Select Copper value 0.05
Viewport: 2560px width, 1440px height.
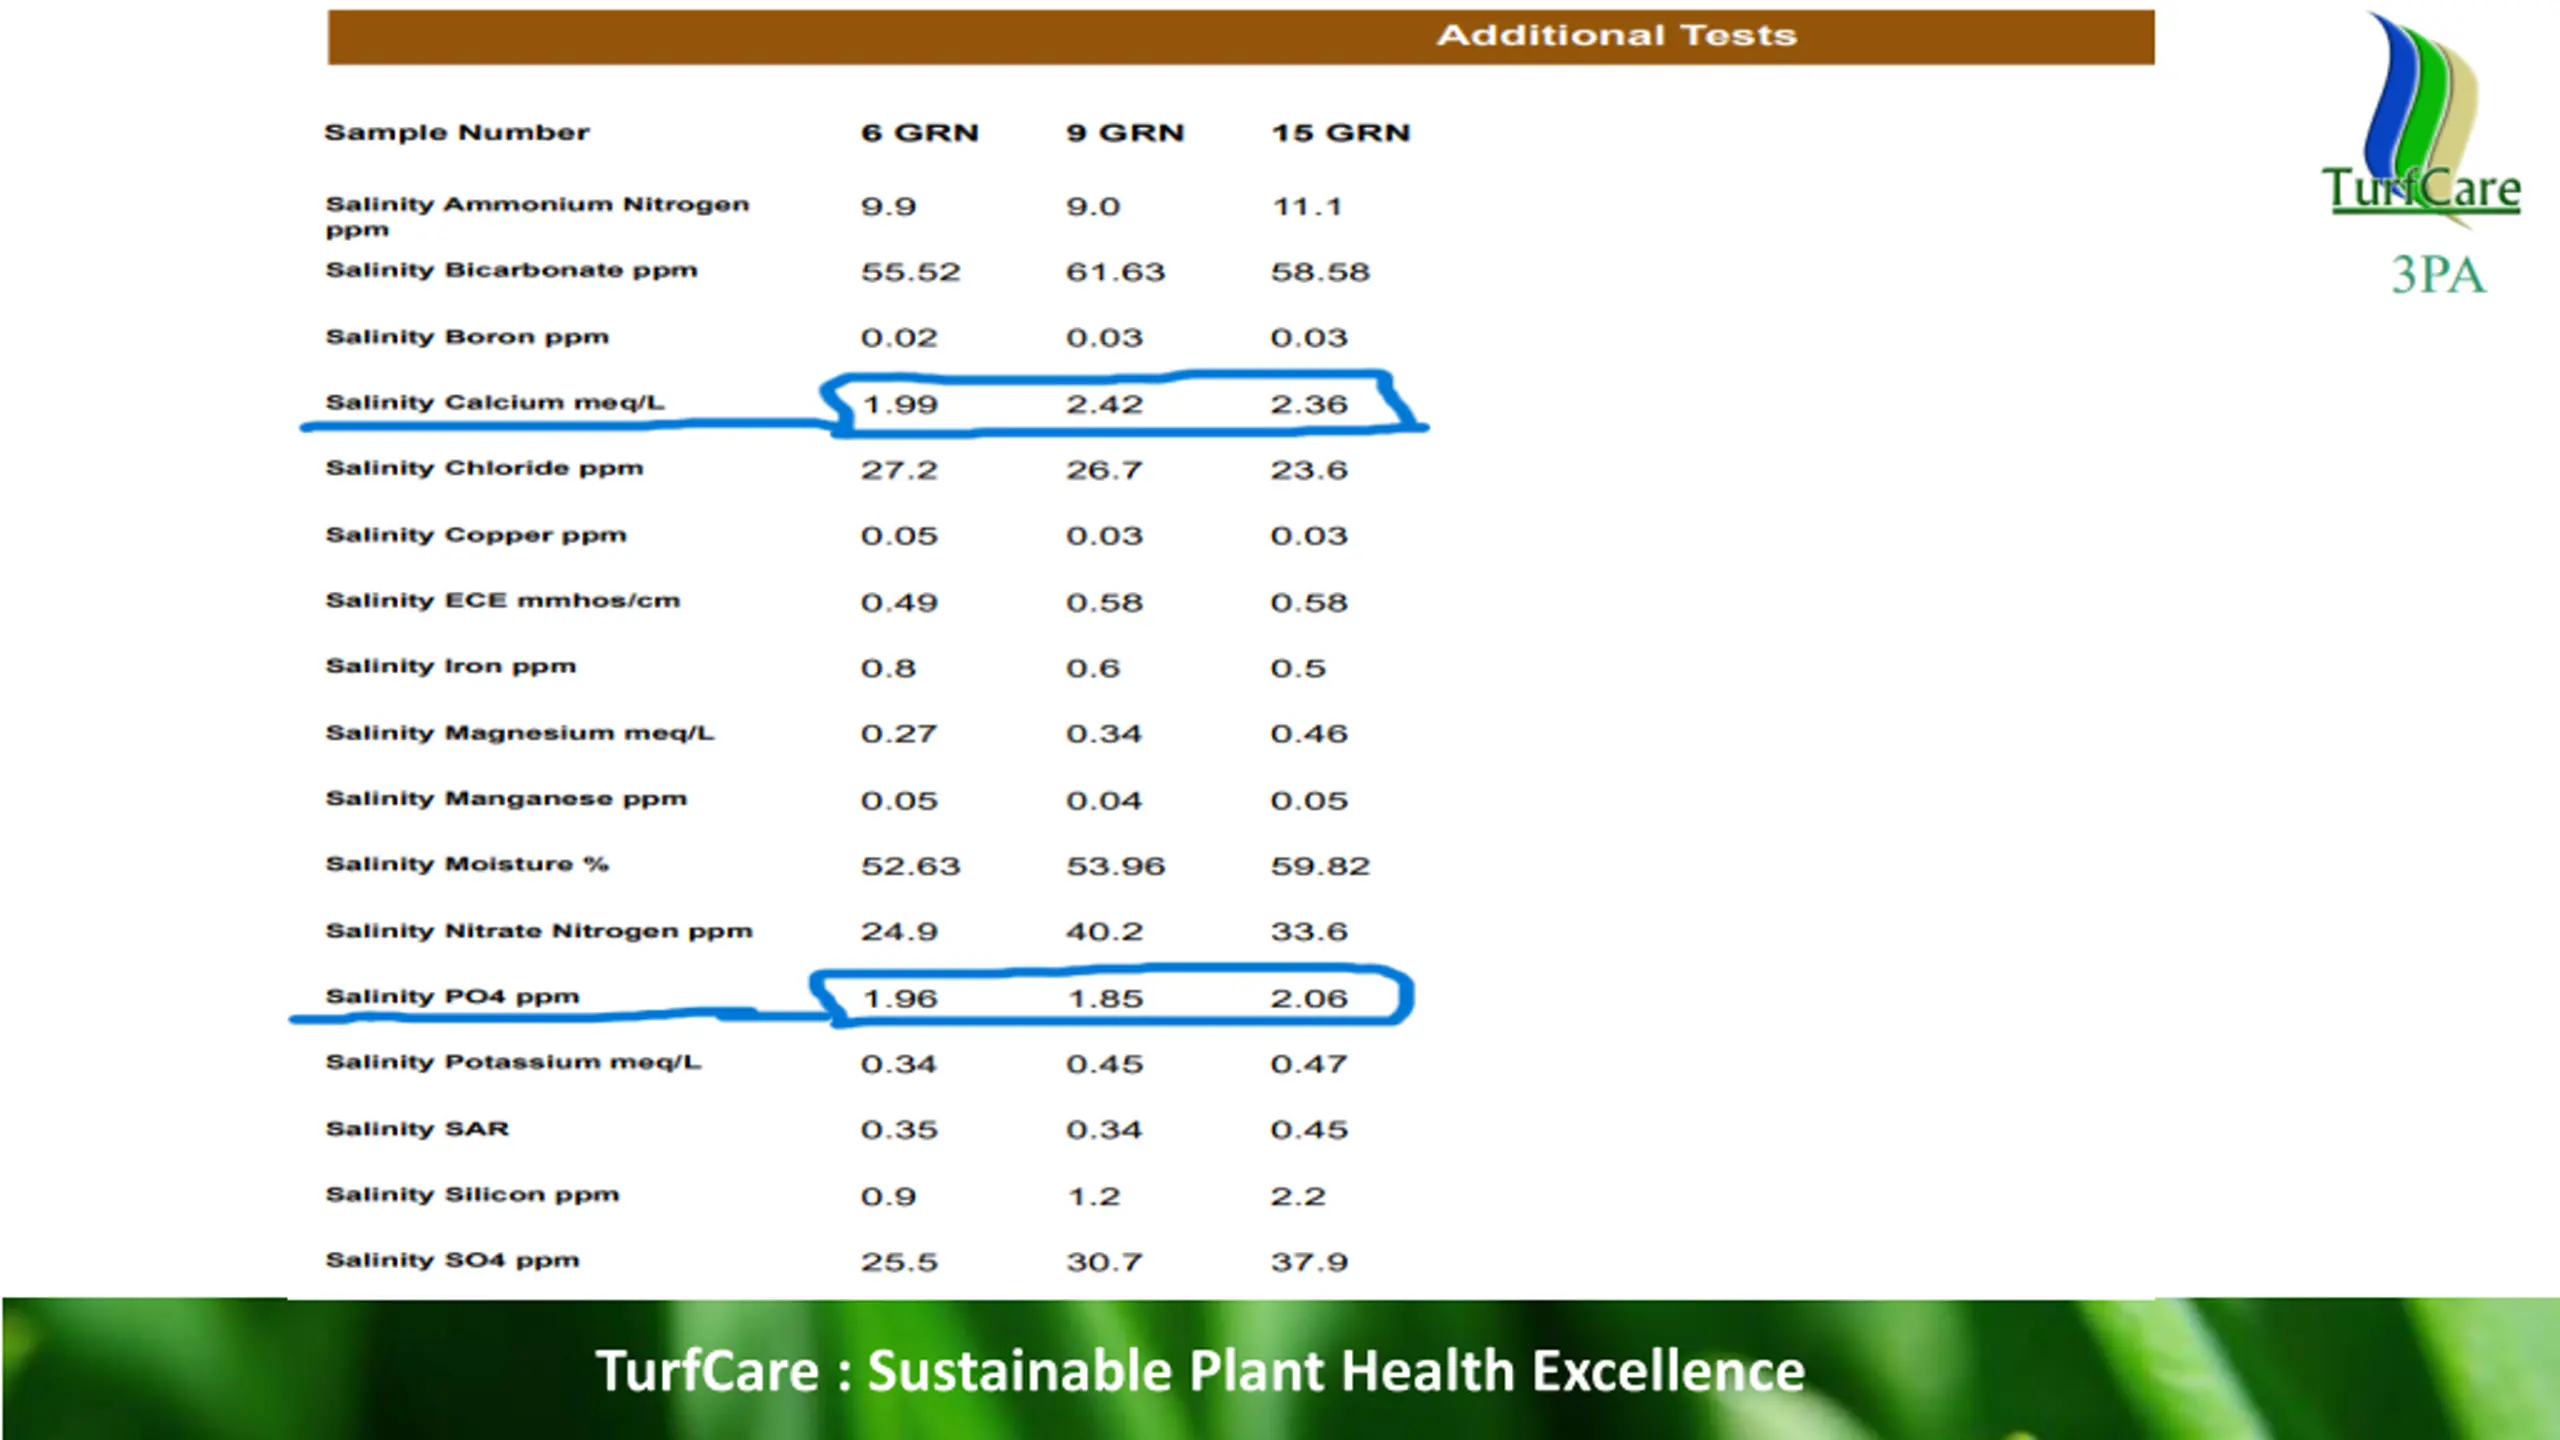click(x=899, y=536)
